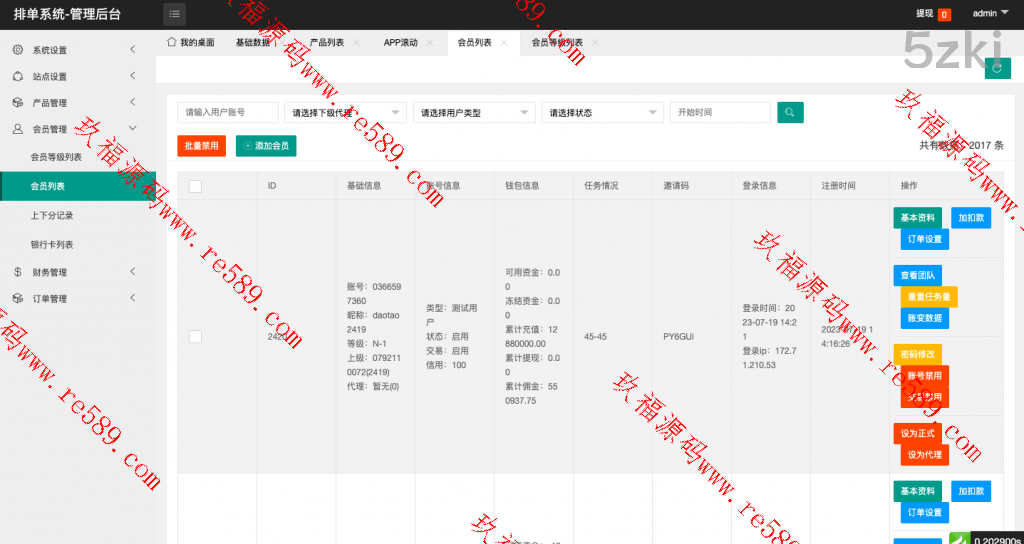Open 上下分记录 in the sidebar
This screenshot has width=1024, height=544.
[52, 215]
